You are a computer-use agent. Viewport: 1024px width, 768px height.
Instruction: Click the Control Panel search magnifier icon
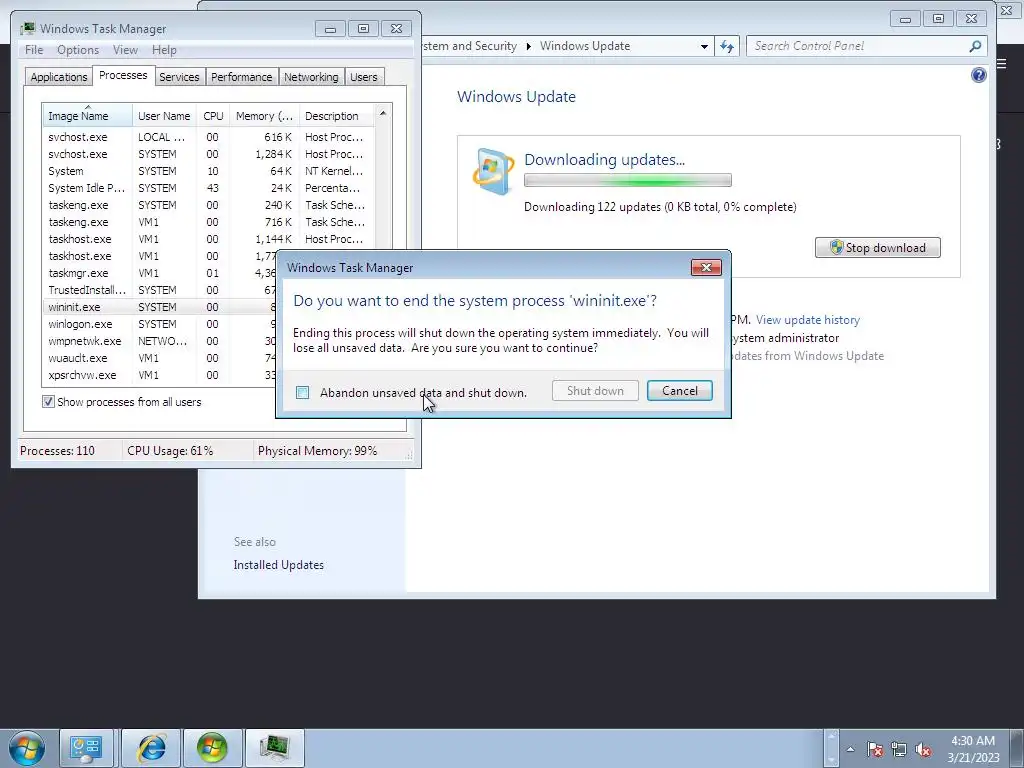(975, 46)
